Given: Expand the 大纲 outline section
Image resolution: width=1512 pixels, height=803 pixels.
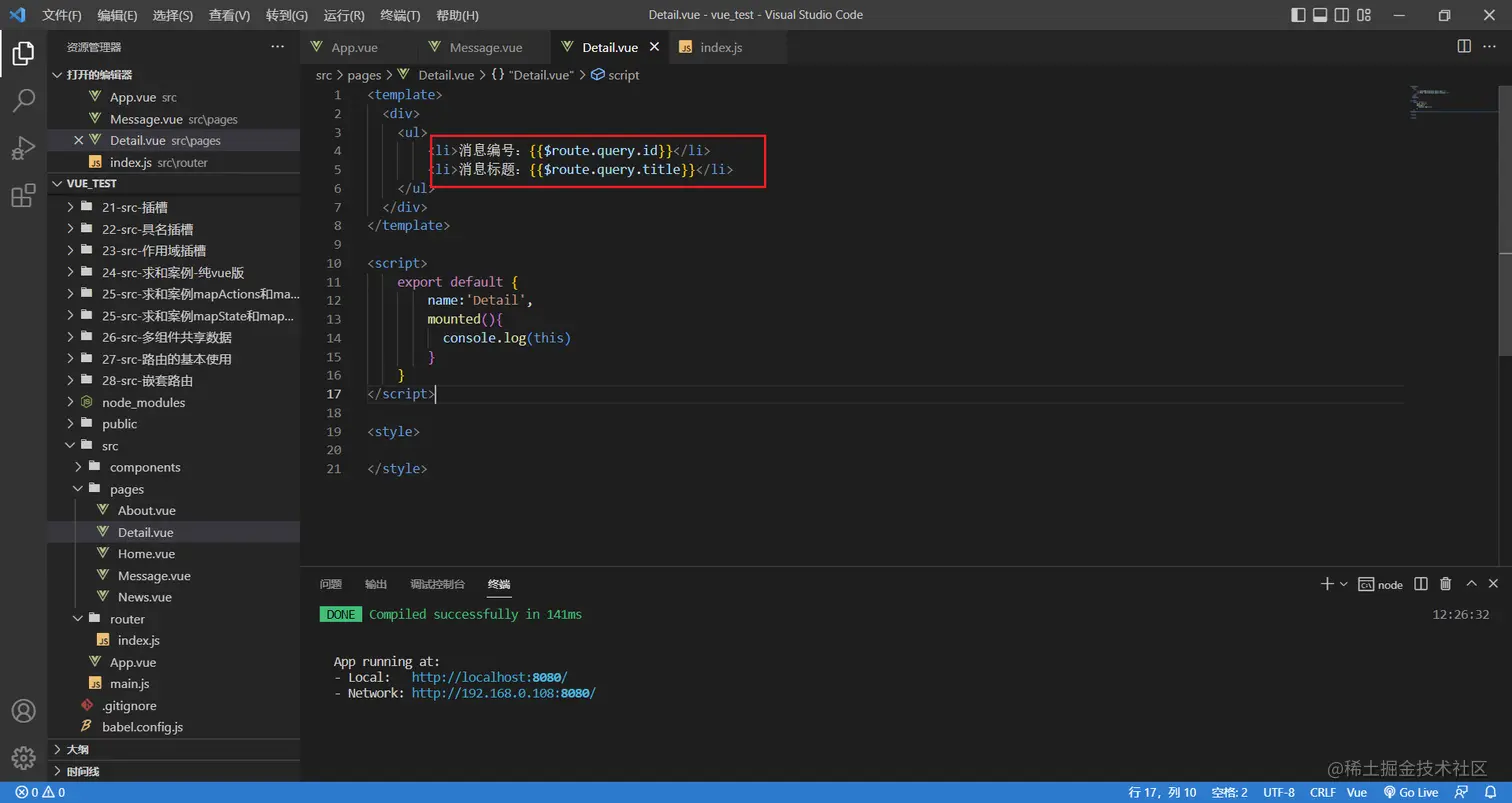Looking at the screenshot, I should tap(174, 749).
